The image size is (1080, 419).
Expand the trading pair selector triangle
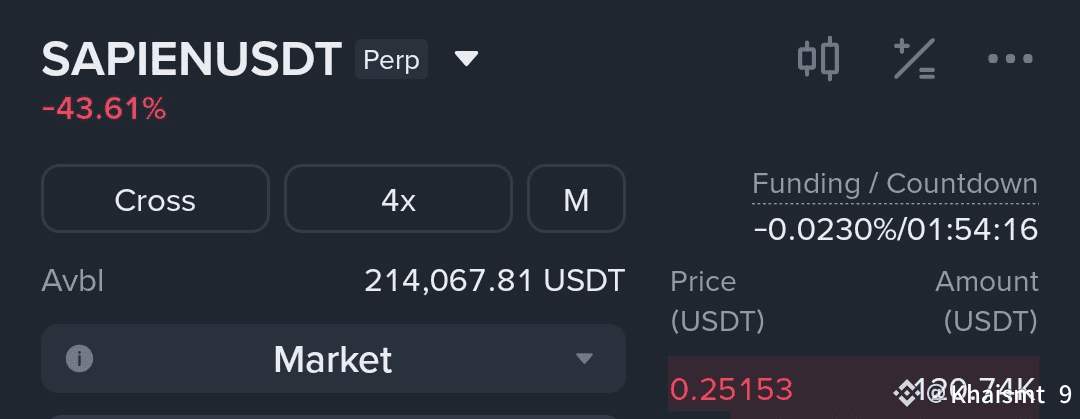466,59
